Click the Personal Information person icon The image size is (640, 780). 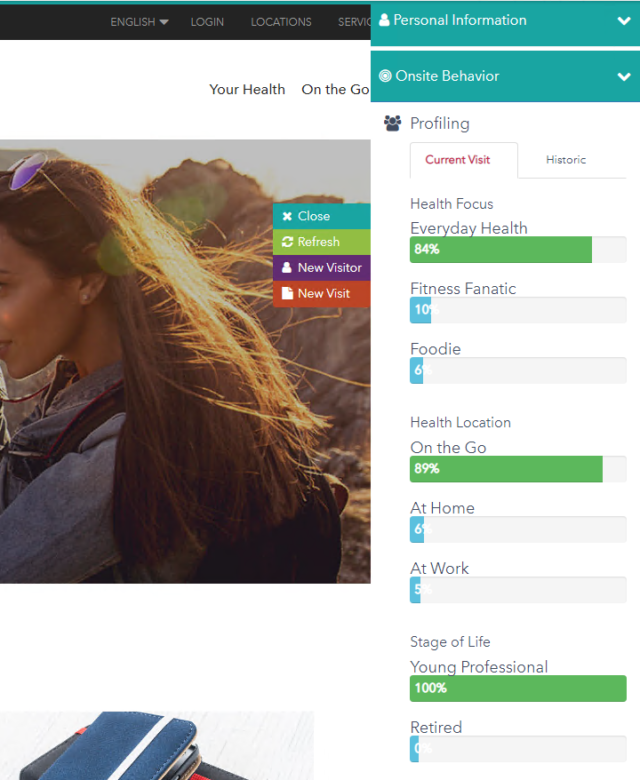[x=385, y=20]
